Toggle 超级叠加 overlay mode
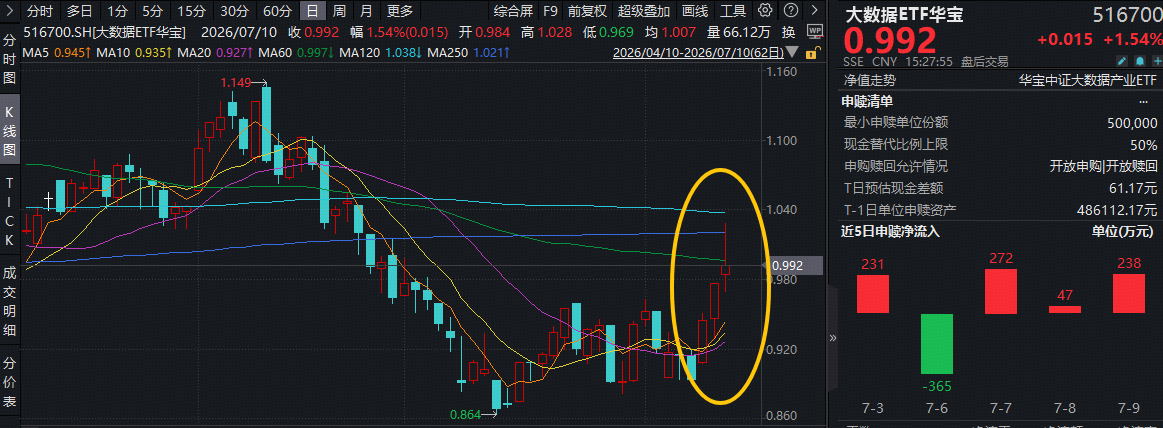This screenshot has height=428, width=1163. tap(644, 10)
